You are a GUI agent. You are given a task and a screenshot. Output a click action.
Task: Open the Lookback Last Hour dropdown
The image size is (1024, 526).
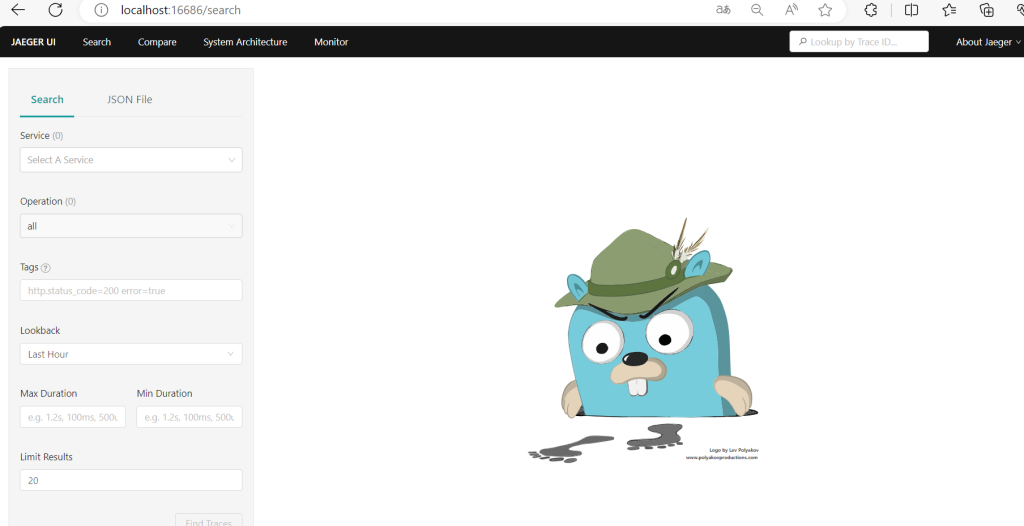point(131,354)
